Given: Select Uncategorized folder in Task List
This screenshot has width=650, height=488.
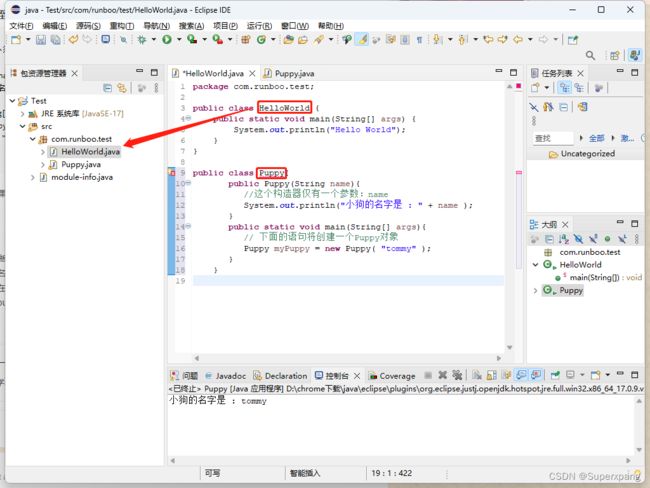Looking at the screenshot, I should [x=582, y=154].
